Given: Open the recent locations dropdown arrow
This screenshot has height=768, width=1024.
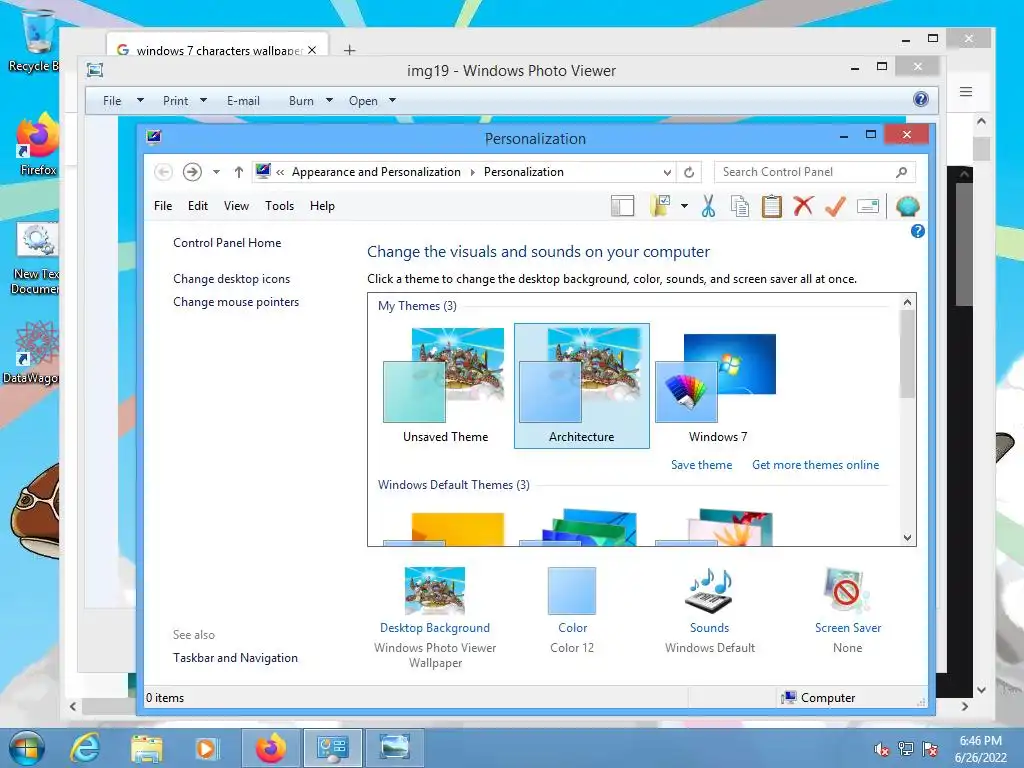Looking at the screenshot, I should (x=216, y=172).
